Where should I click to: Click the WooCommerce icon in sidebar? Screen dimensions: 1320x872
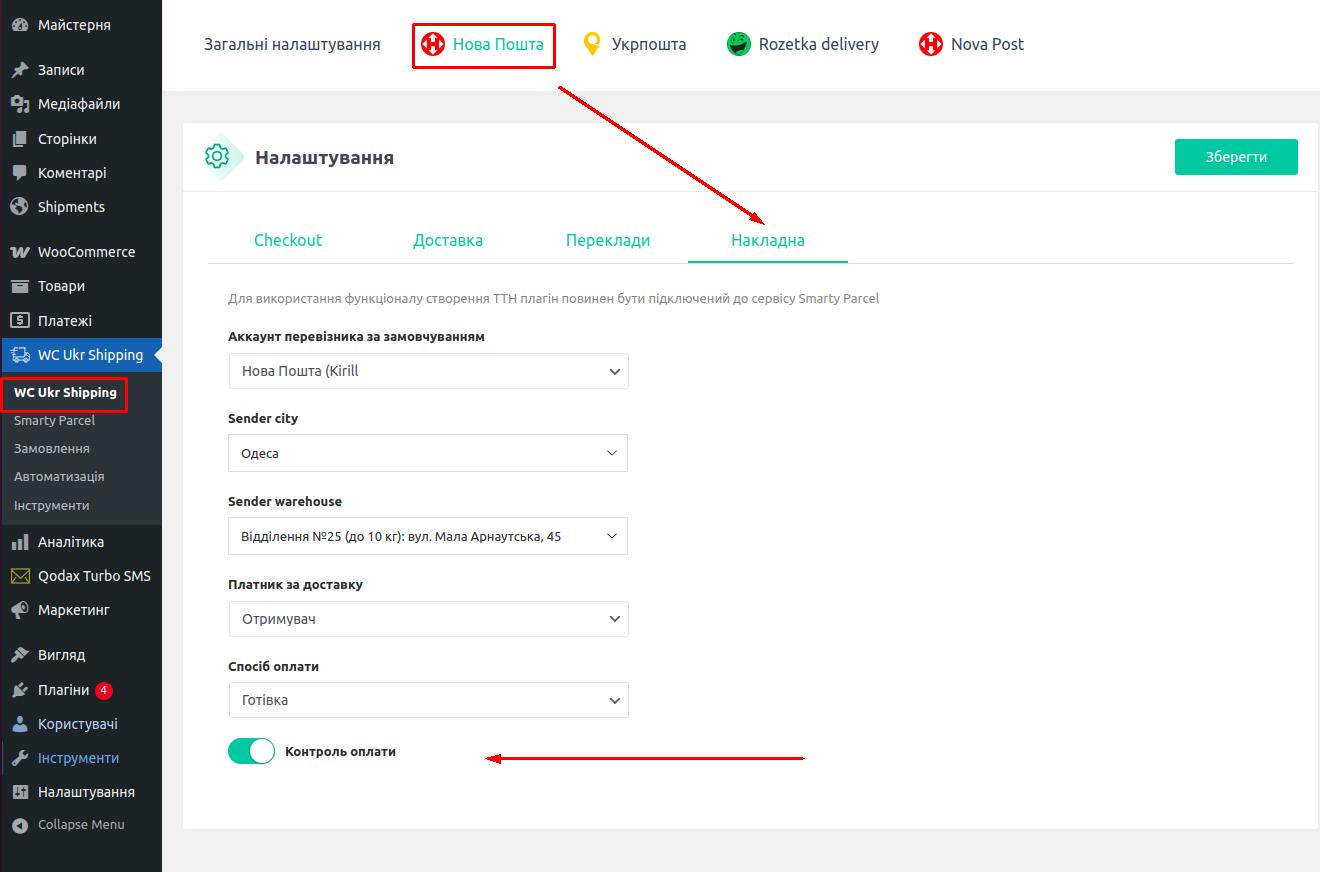[x=19, y=252]
